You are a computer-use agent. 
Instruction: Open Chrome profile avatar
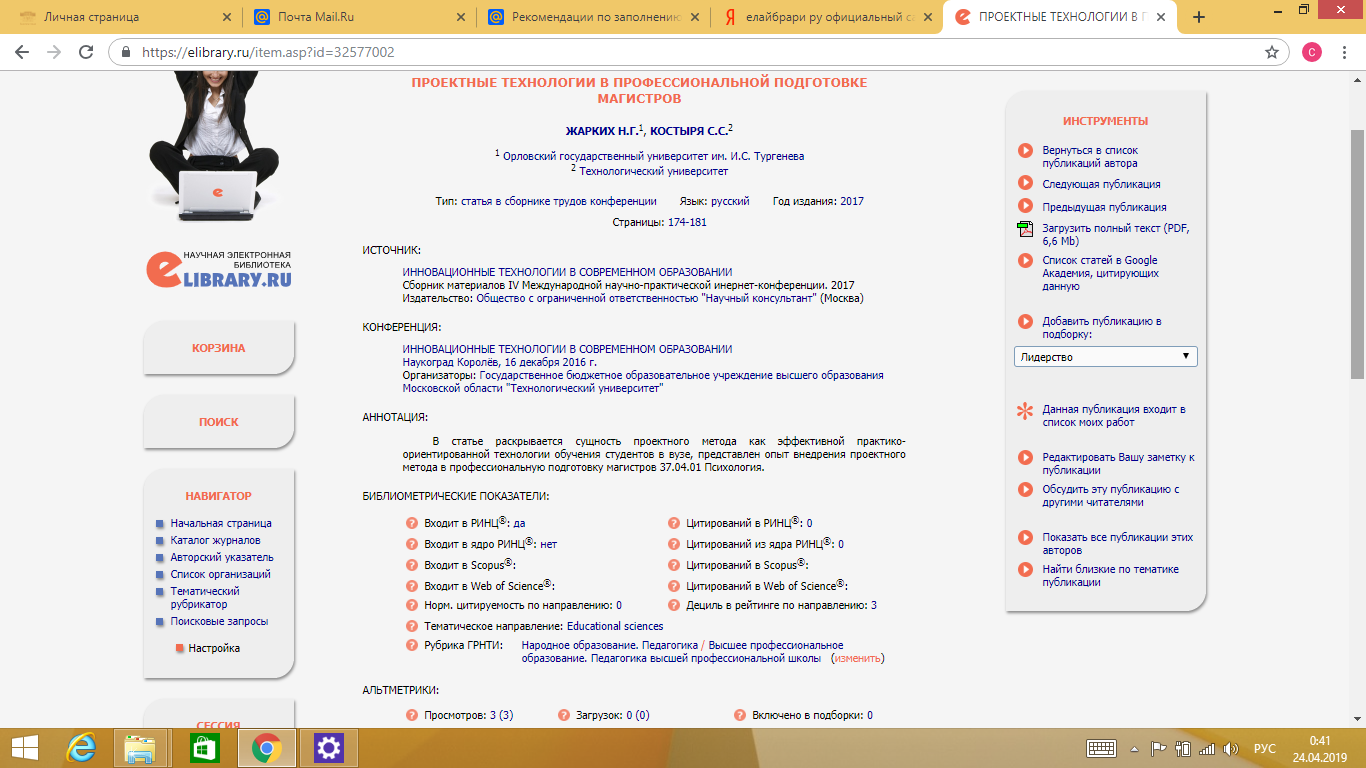[1312, 52]
